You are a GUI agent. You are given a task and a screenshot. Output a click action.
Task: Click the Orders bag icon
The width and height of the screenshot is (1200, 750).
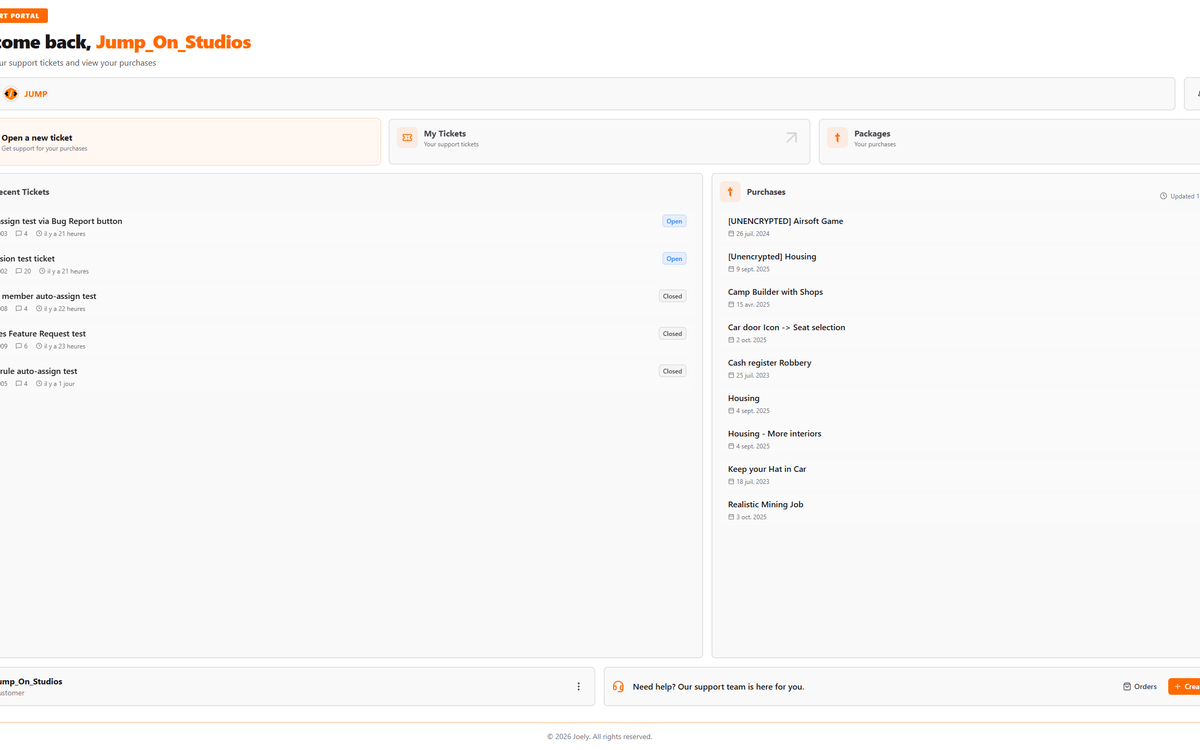coord(1127,687)
